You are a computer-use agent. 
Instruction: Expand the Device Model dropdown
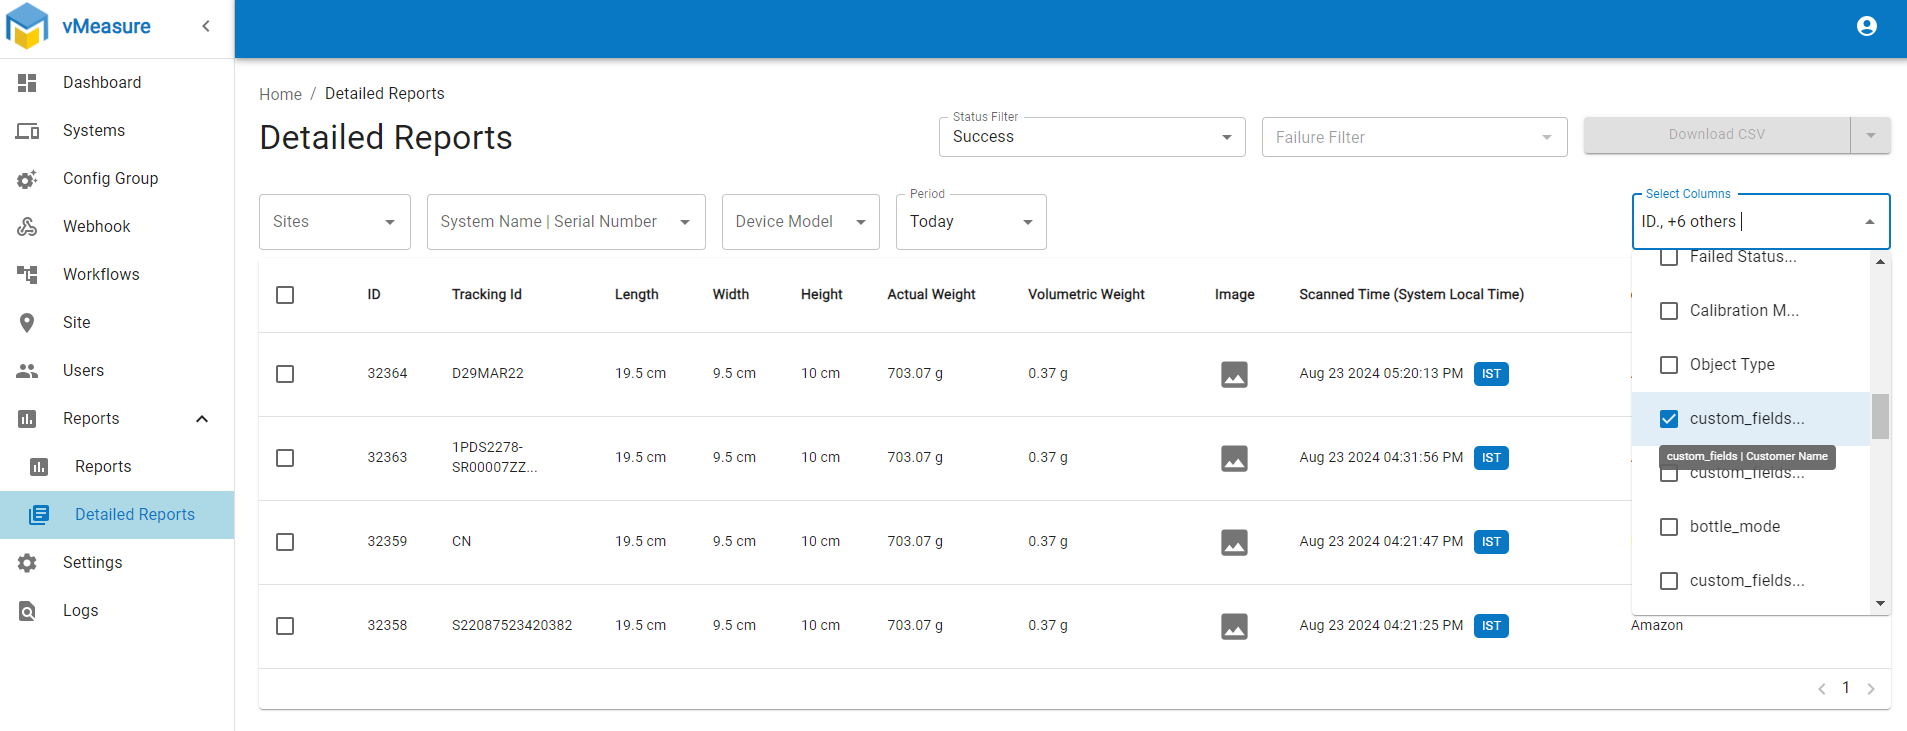[x=800, y=222]
